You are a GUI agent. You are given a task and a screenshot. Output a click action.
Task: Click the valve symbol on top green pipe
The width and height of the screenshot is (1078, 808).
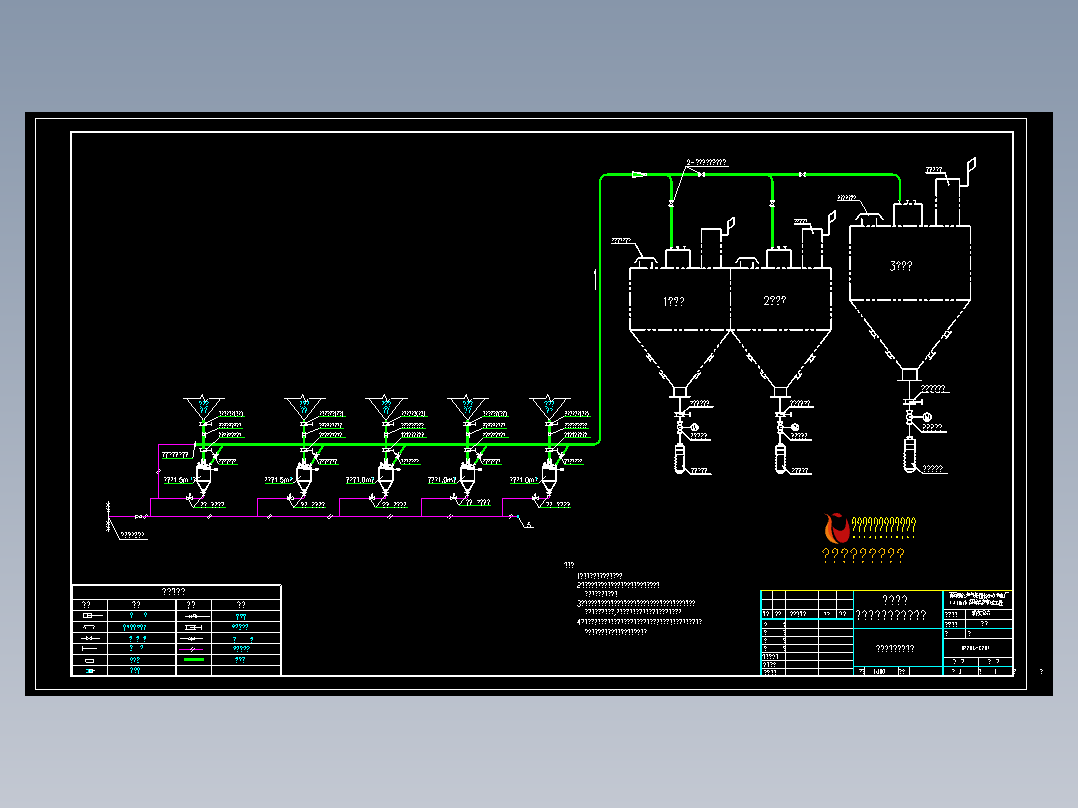[x=701, y=175]
